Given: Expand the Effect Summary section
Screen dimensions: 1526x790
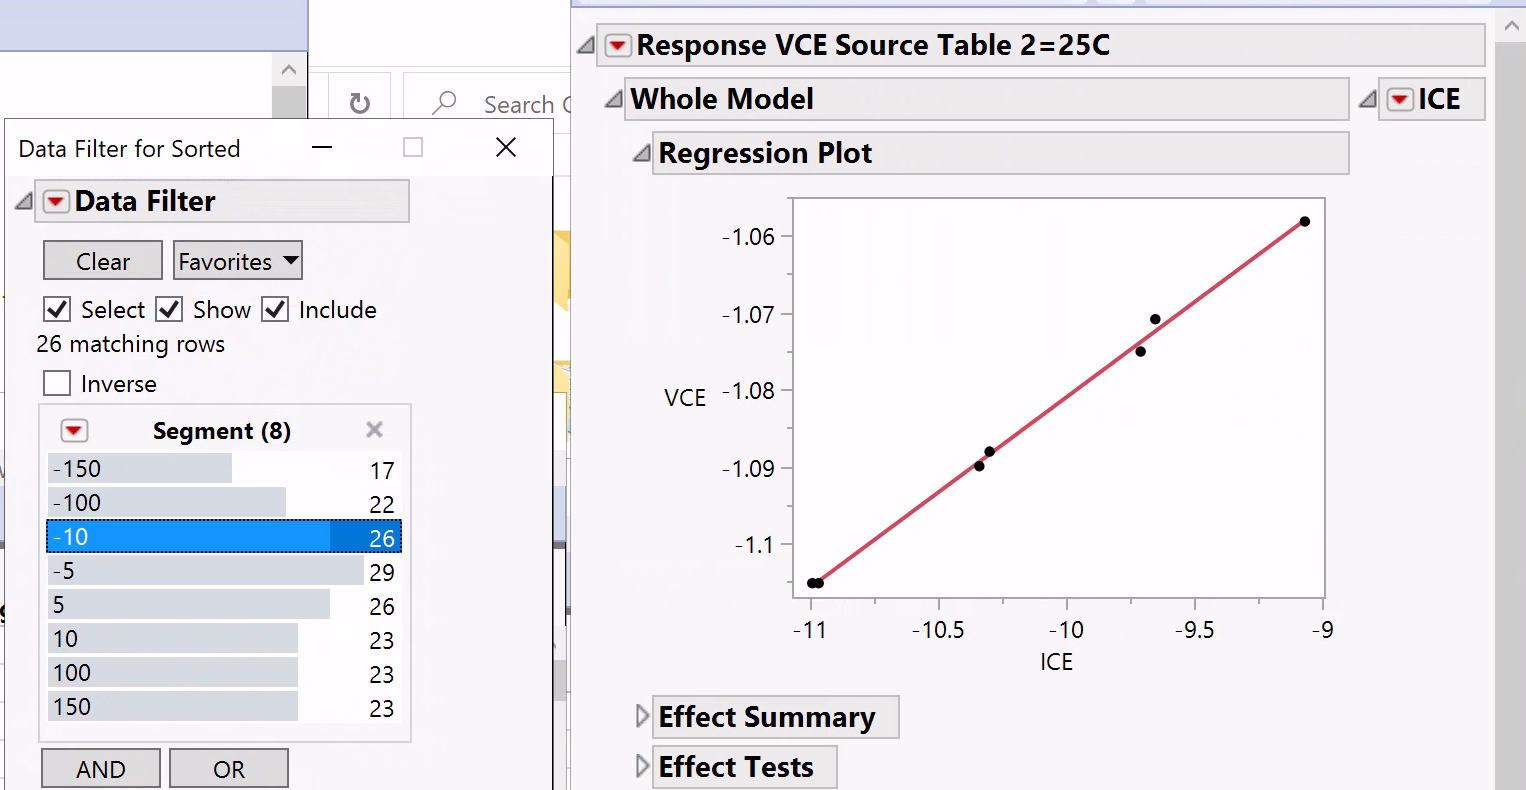Looking at the screenshot, I should 643,717.
